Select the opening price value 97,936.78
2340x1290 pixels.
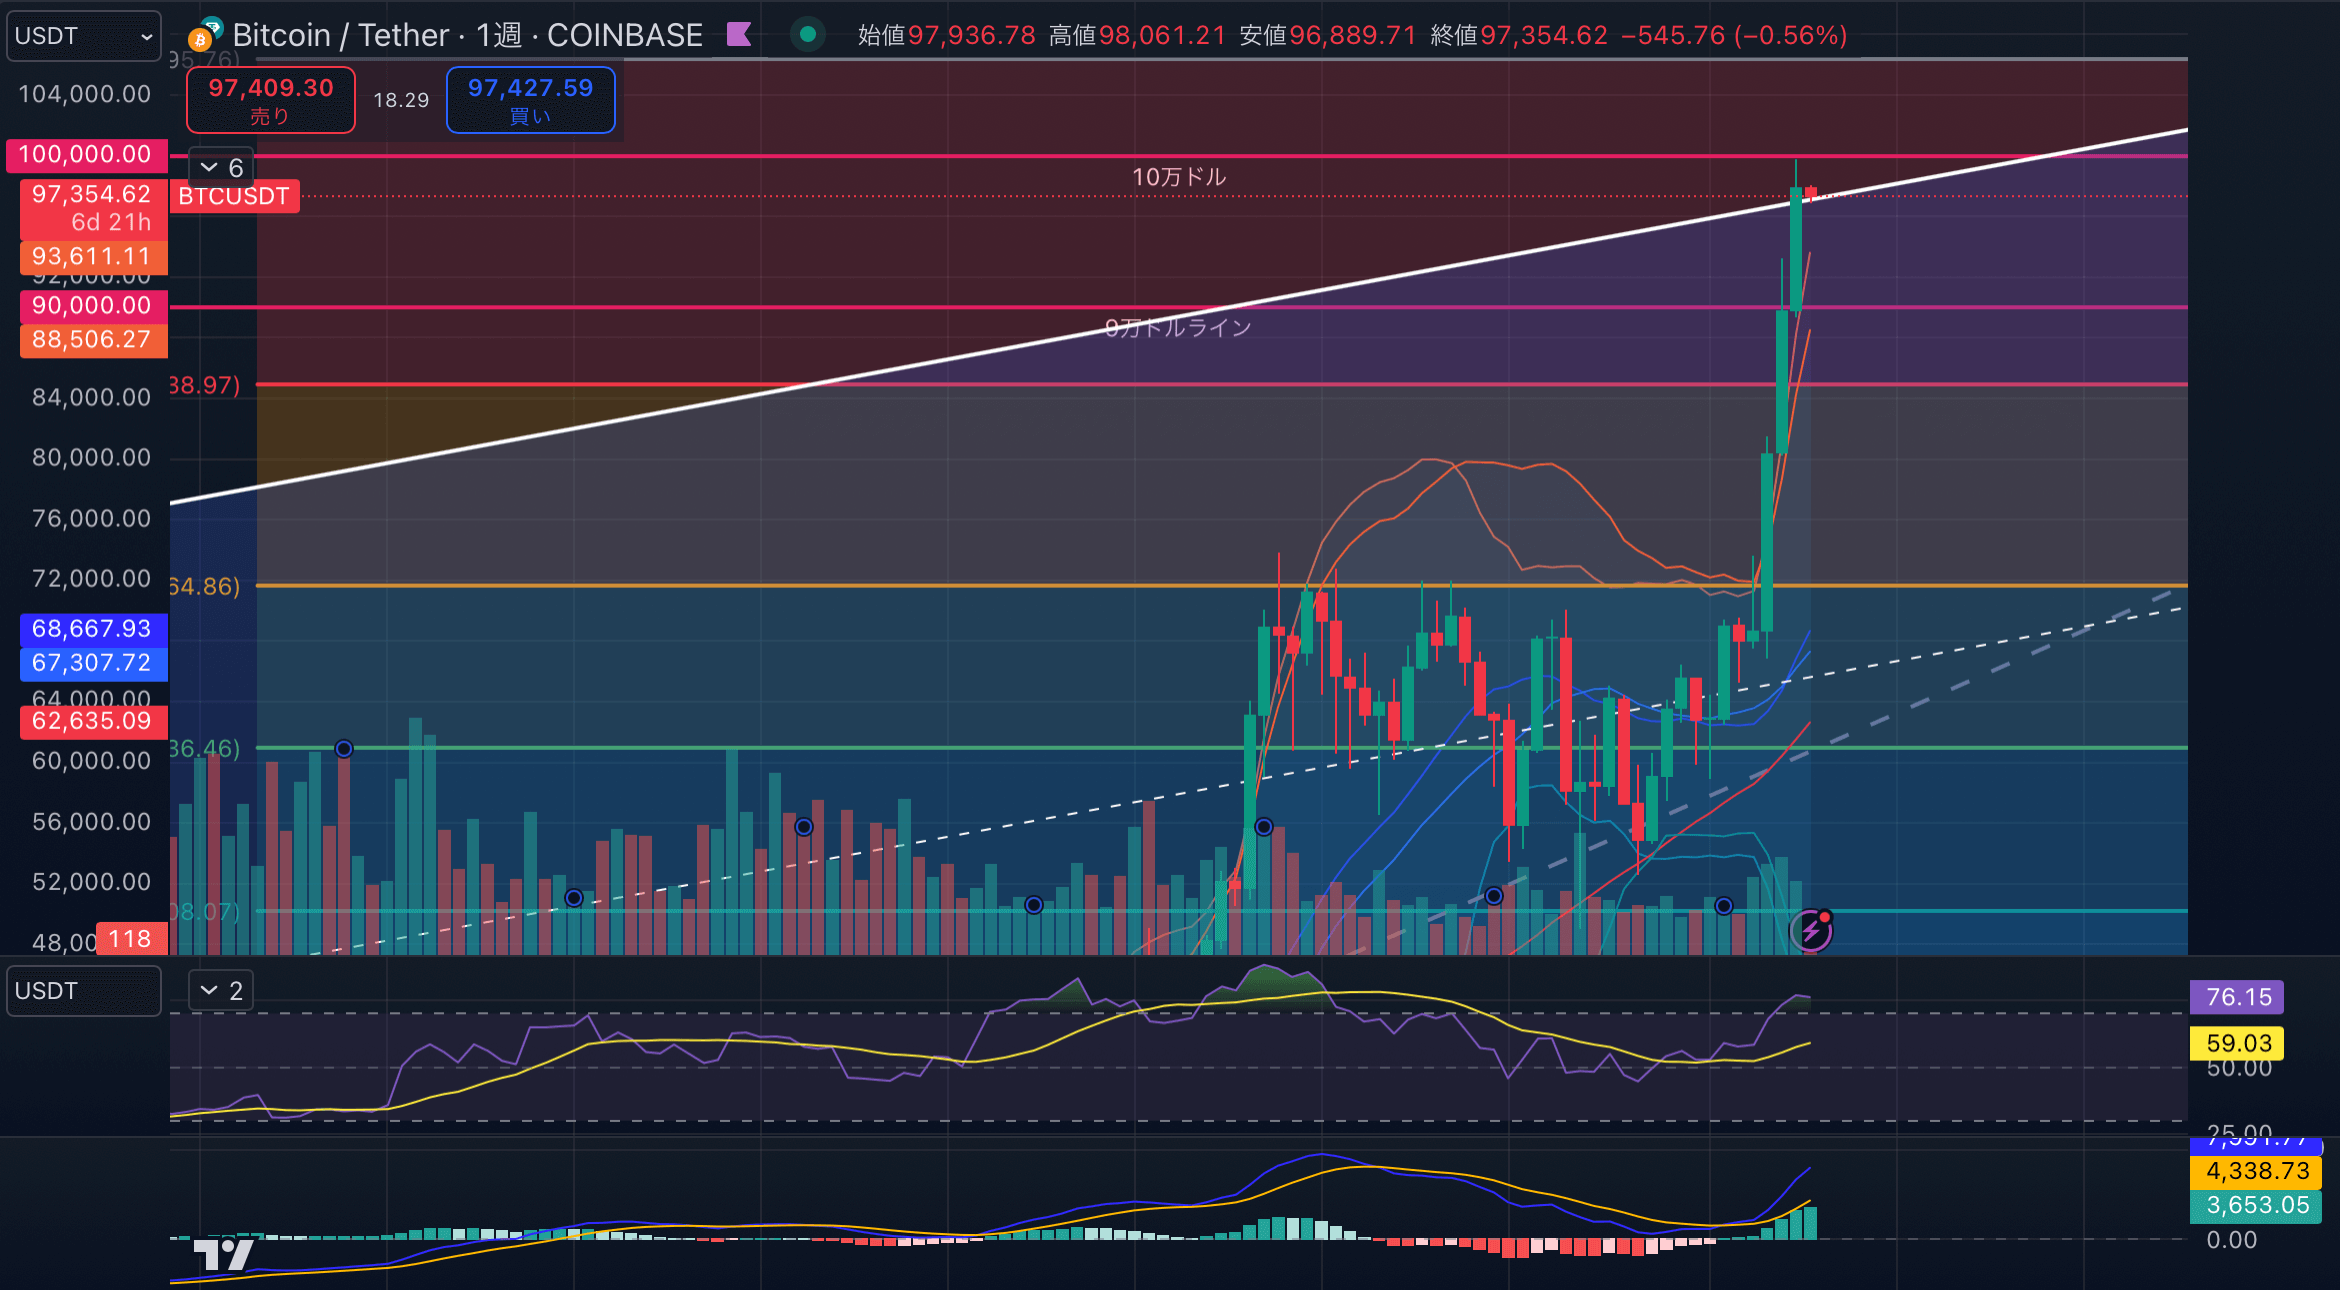[971, 35]
